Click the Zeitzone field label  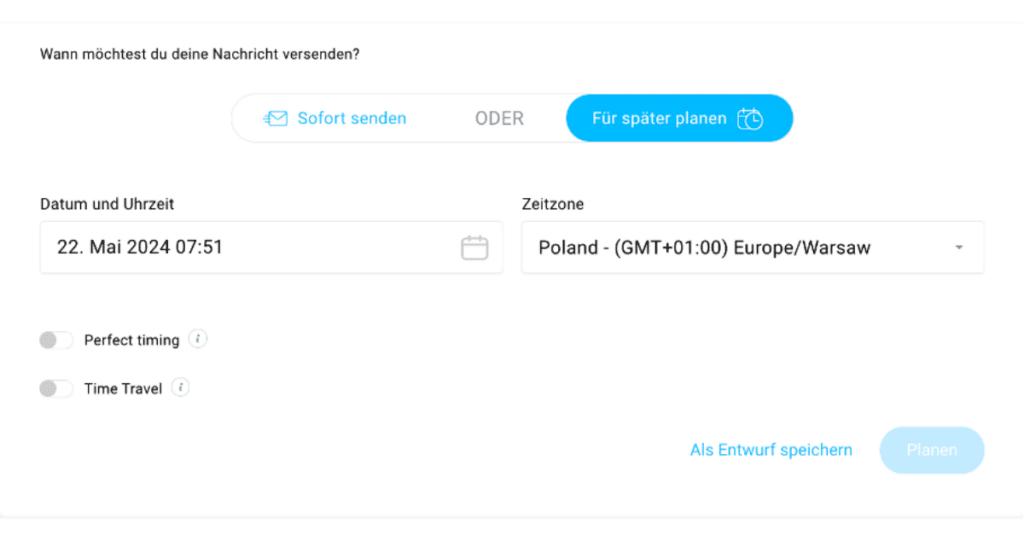(552, 204)
